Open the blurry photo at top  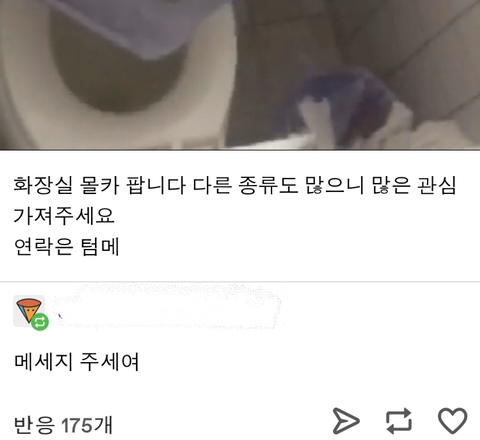[x=240, y=75]
